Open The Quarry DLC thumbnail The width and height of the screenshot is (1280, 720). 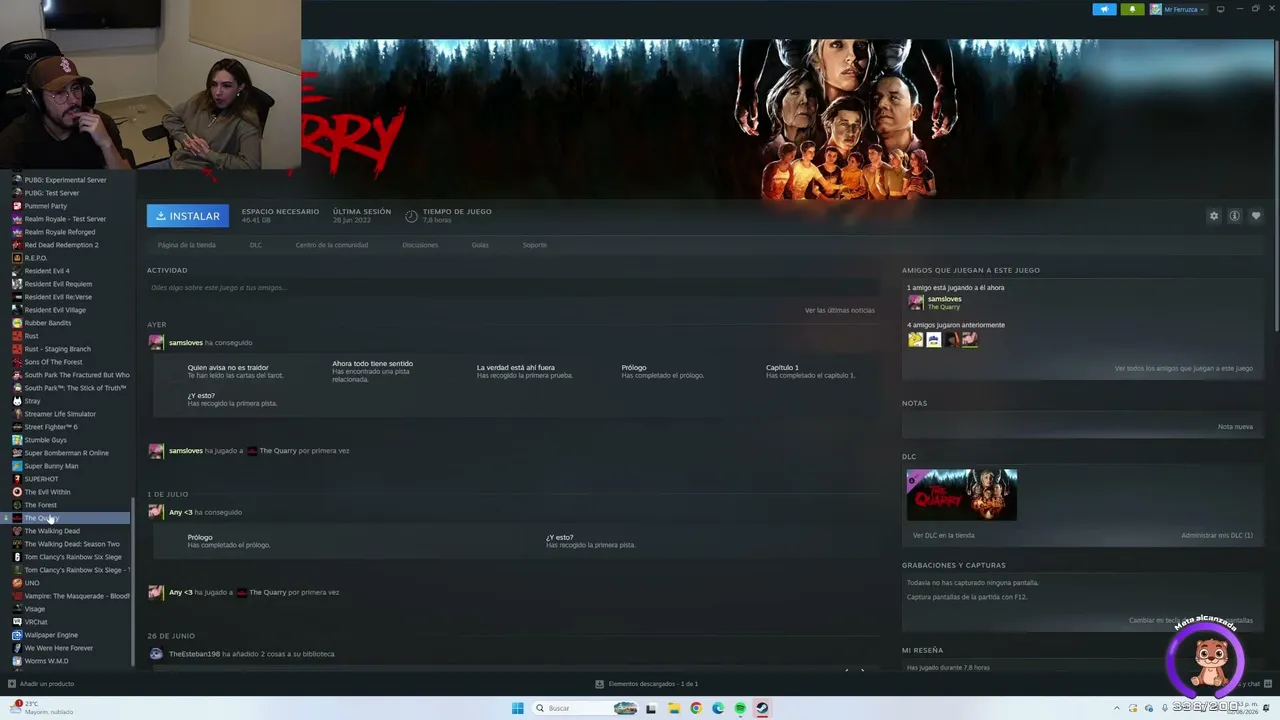961,495
